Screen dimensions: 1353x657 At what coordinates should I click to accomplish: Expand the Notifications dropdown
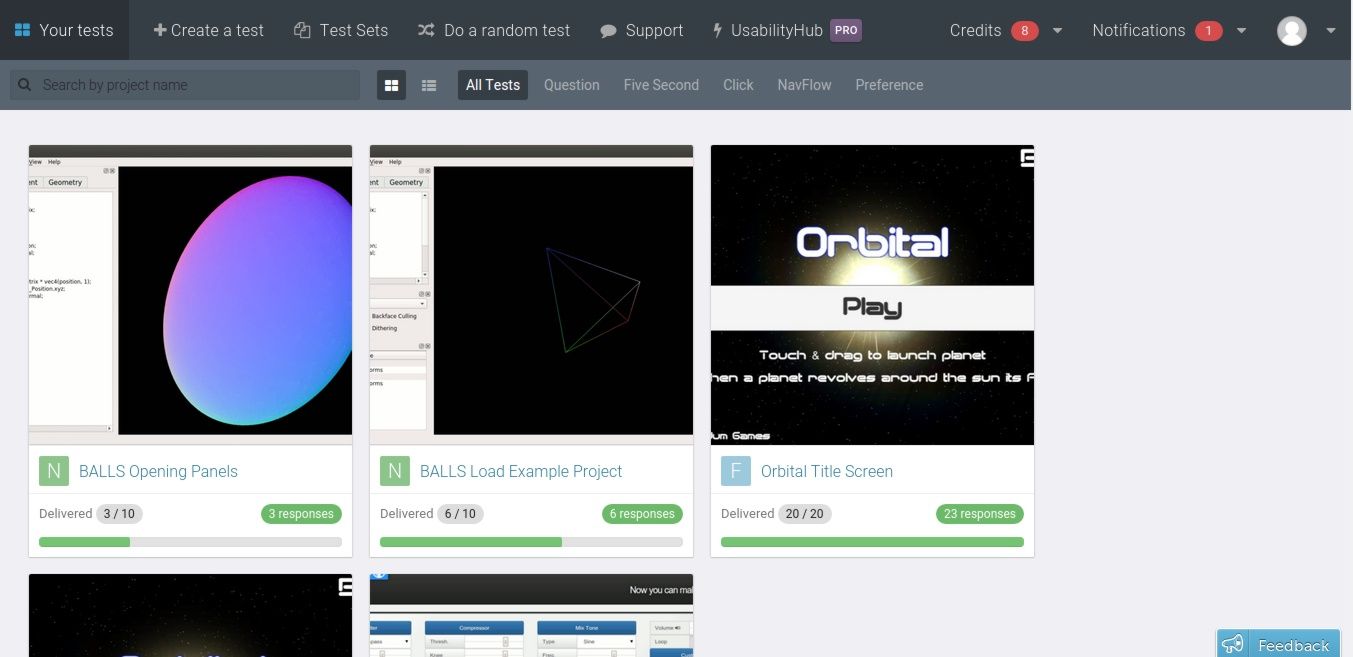pos(1241,30)
